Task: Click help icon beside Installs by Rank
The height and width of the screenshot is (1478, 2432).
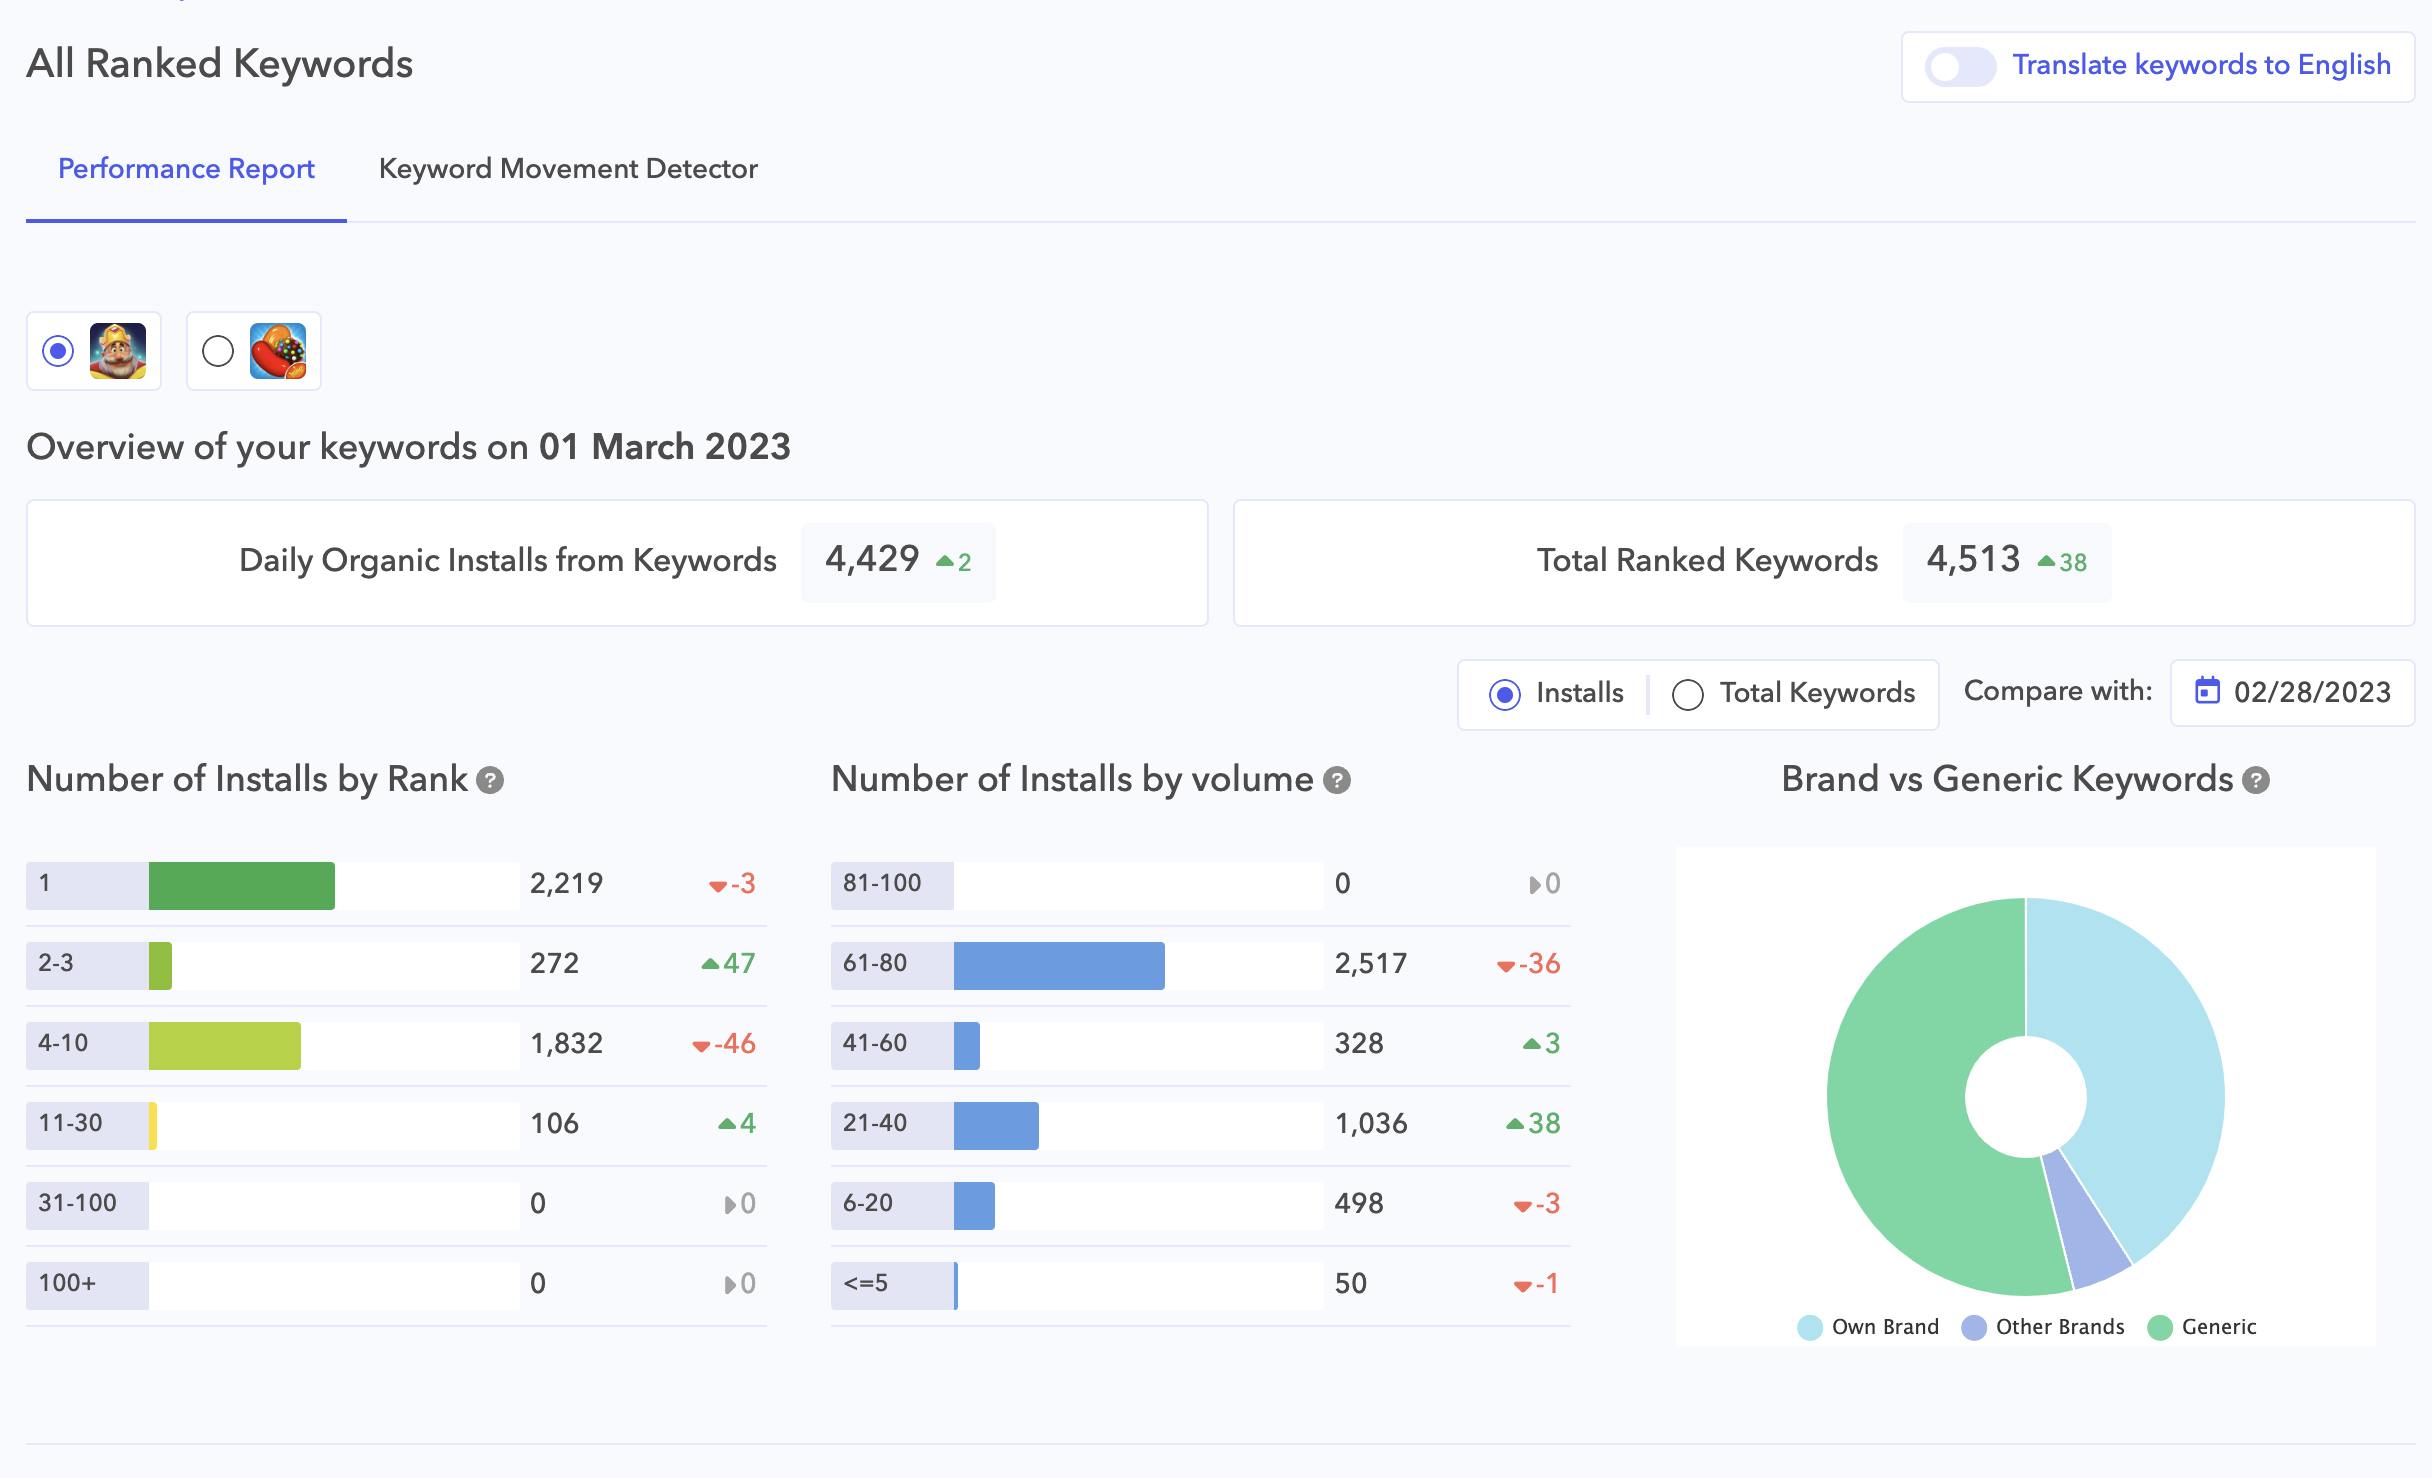Action: (490, 780)
